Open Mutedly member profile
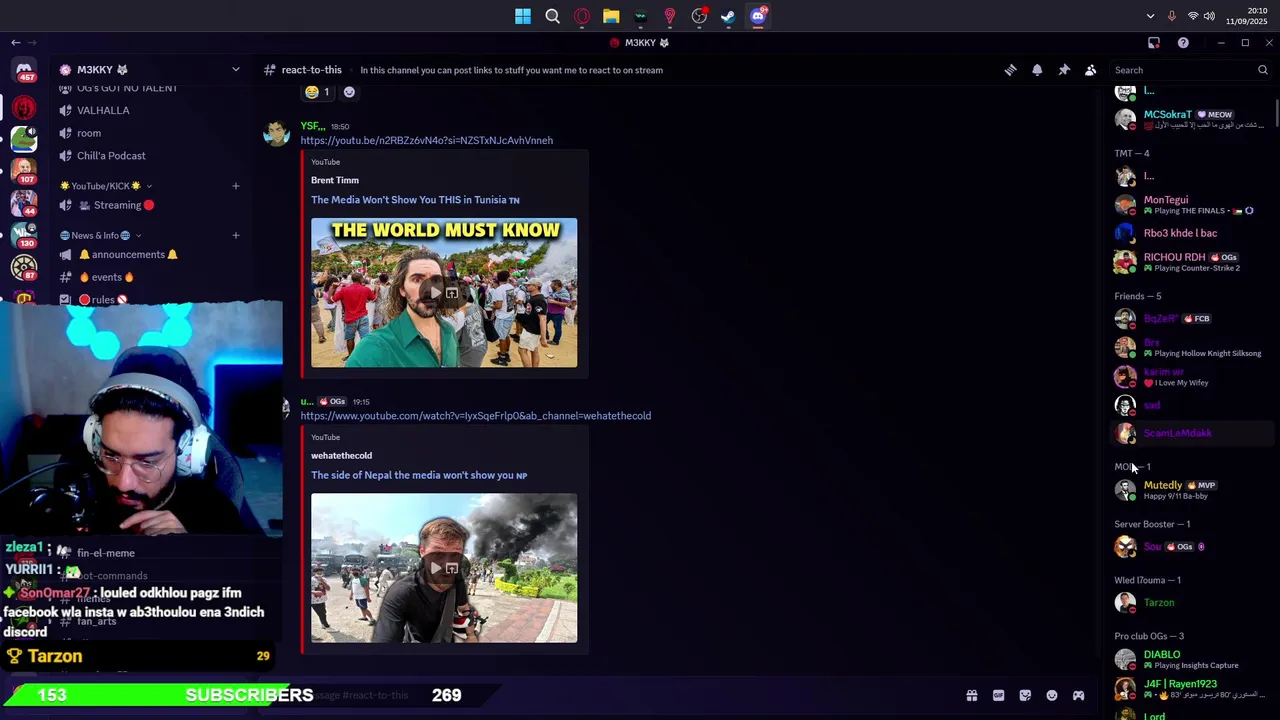Screen dimensions: 1280x720 1192,490
